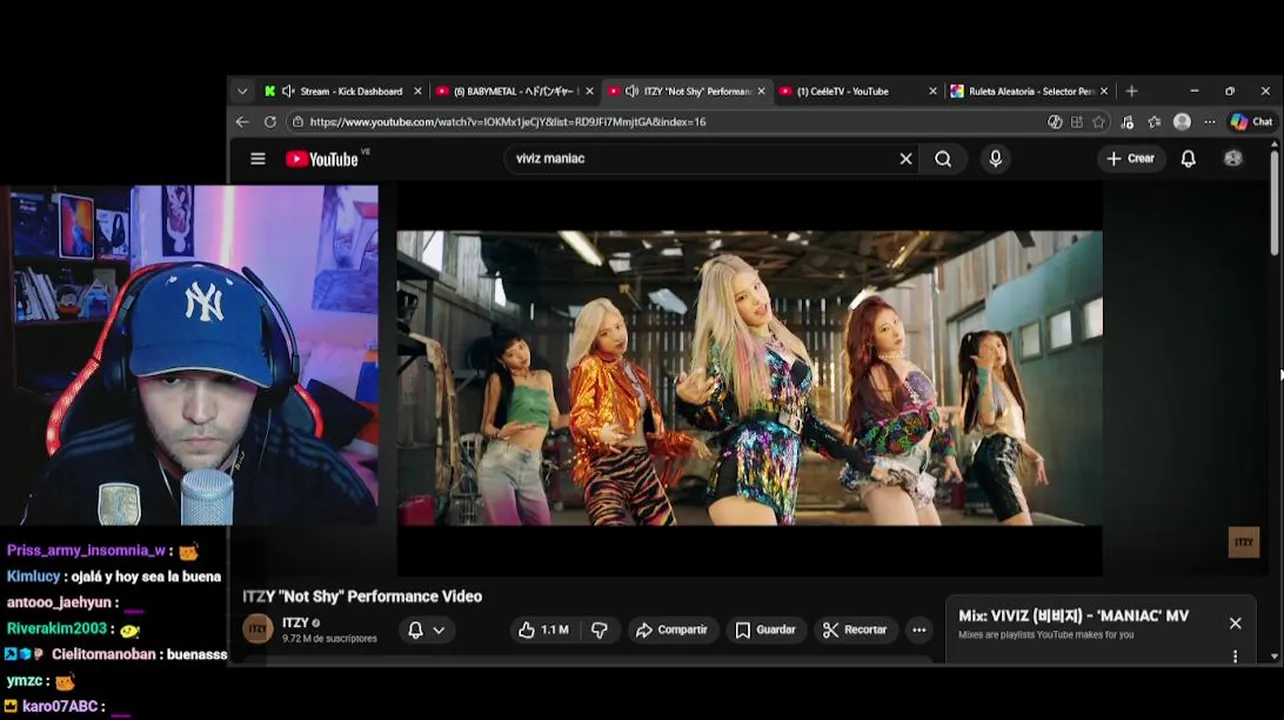View site info lock icon in address bar
The height and width of the screenshot is (720, 1284).
297,122
